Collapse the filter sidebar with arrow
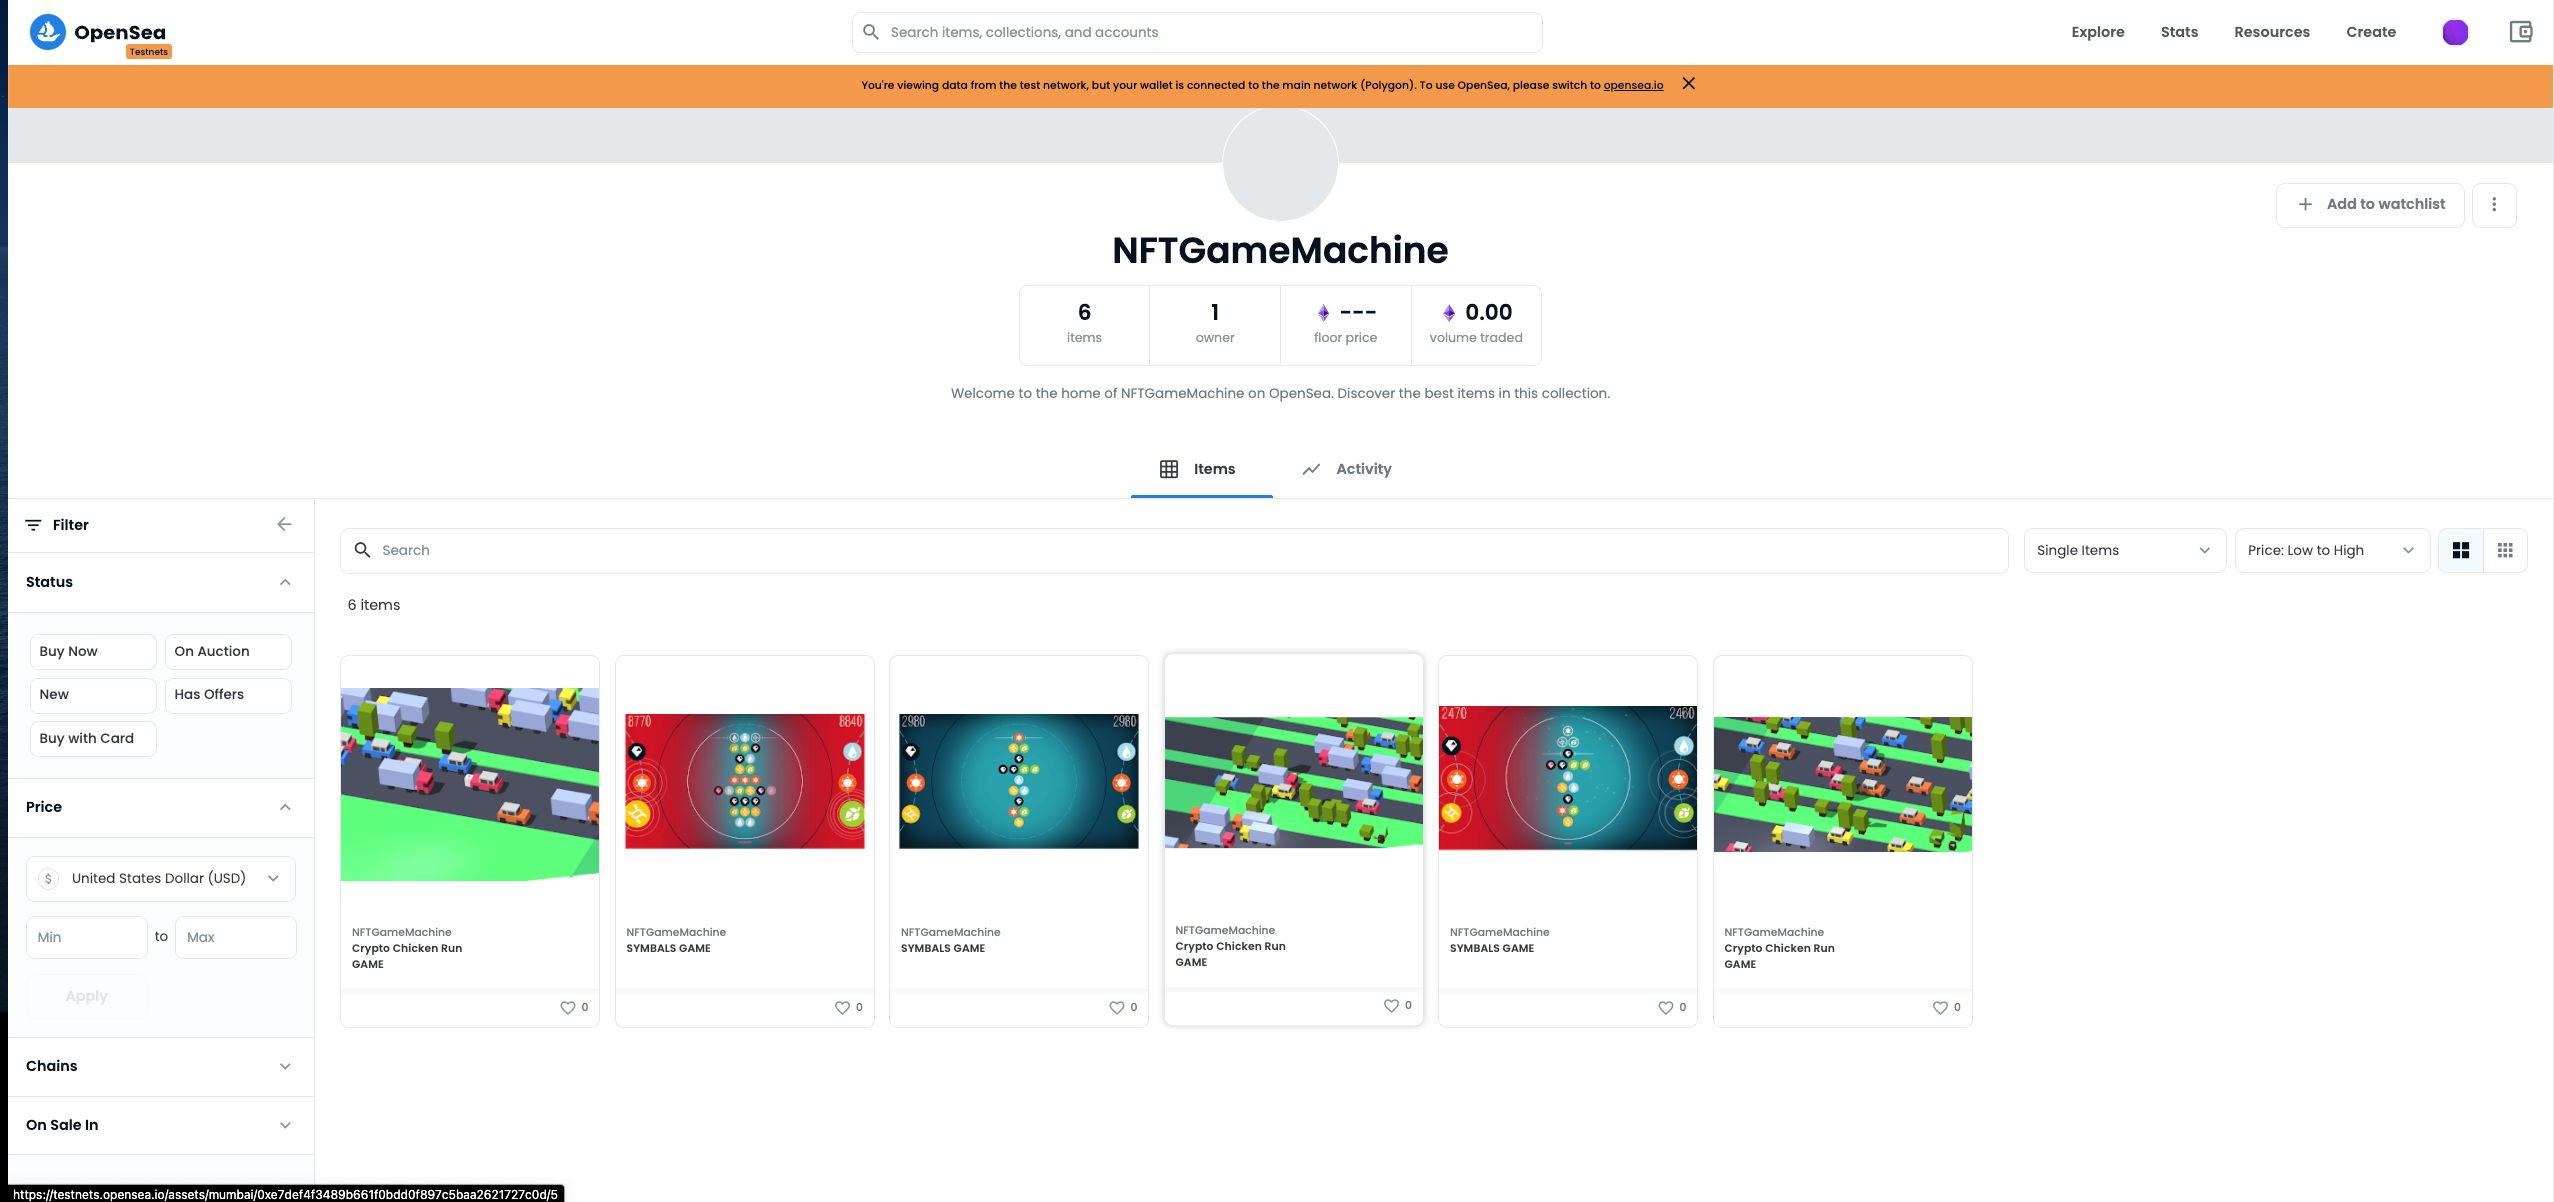This screenshot has width=2554, height=1202. coord(284,524)
